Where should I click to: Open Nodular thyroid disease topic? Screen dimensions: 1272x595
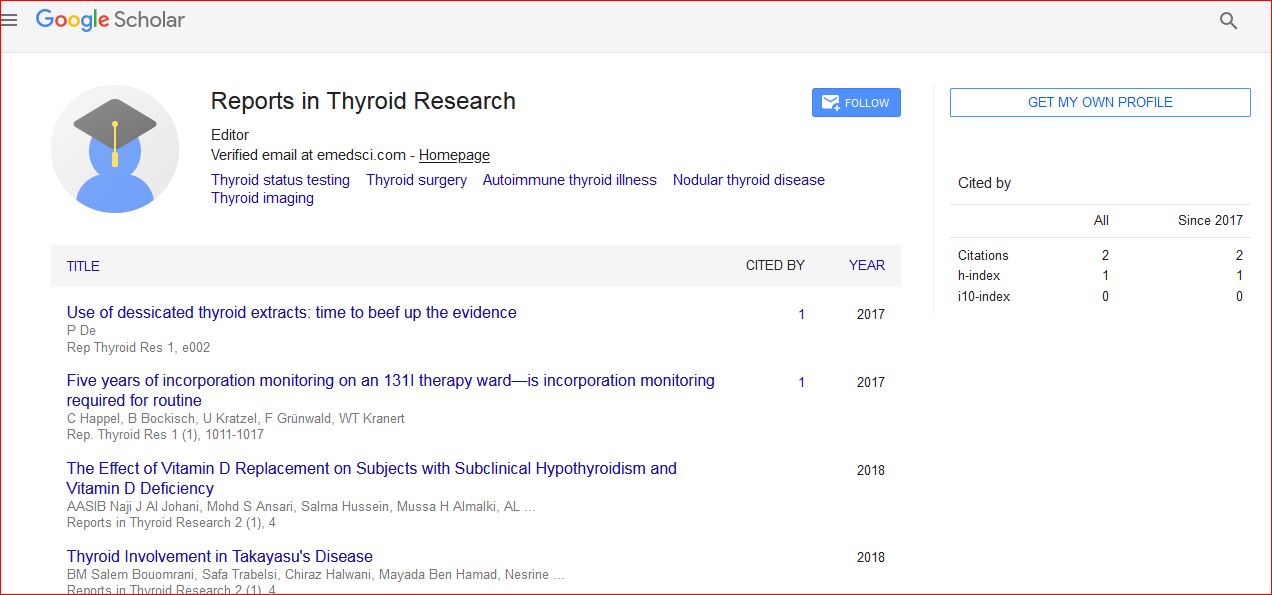(748, 180)
